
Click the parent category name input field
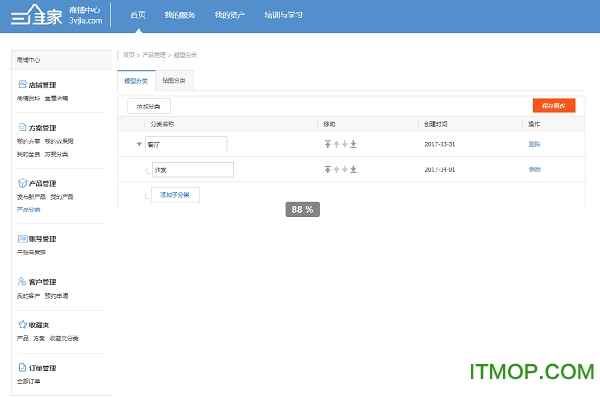click(186, 144)
